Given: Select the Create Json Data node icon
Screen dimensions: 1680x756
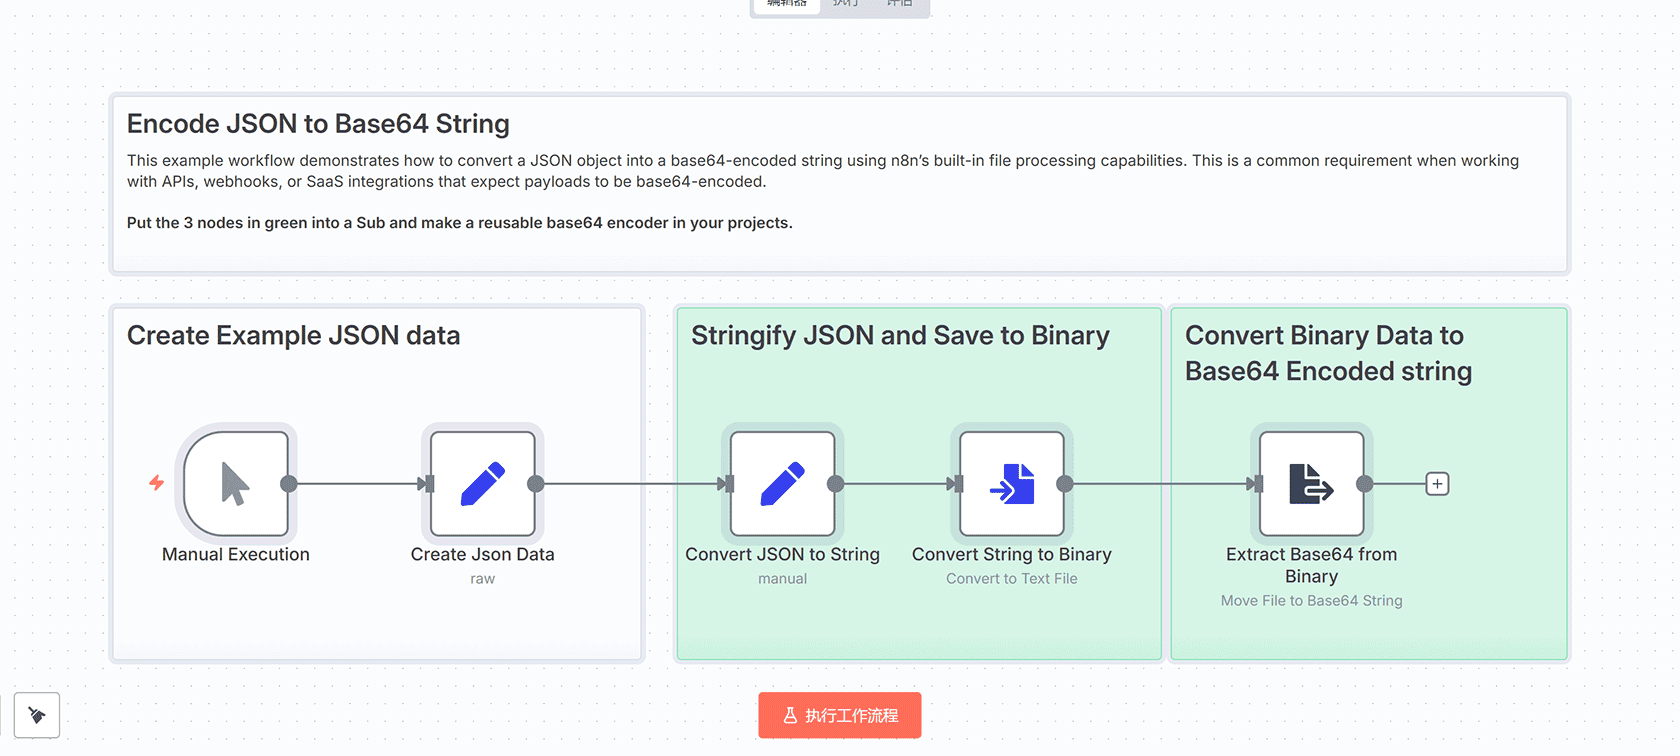Looking at the screenshot, I should pyautogui.click(x=482, y=484).
